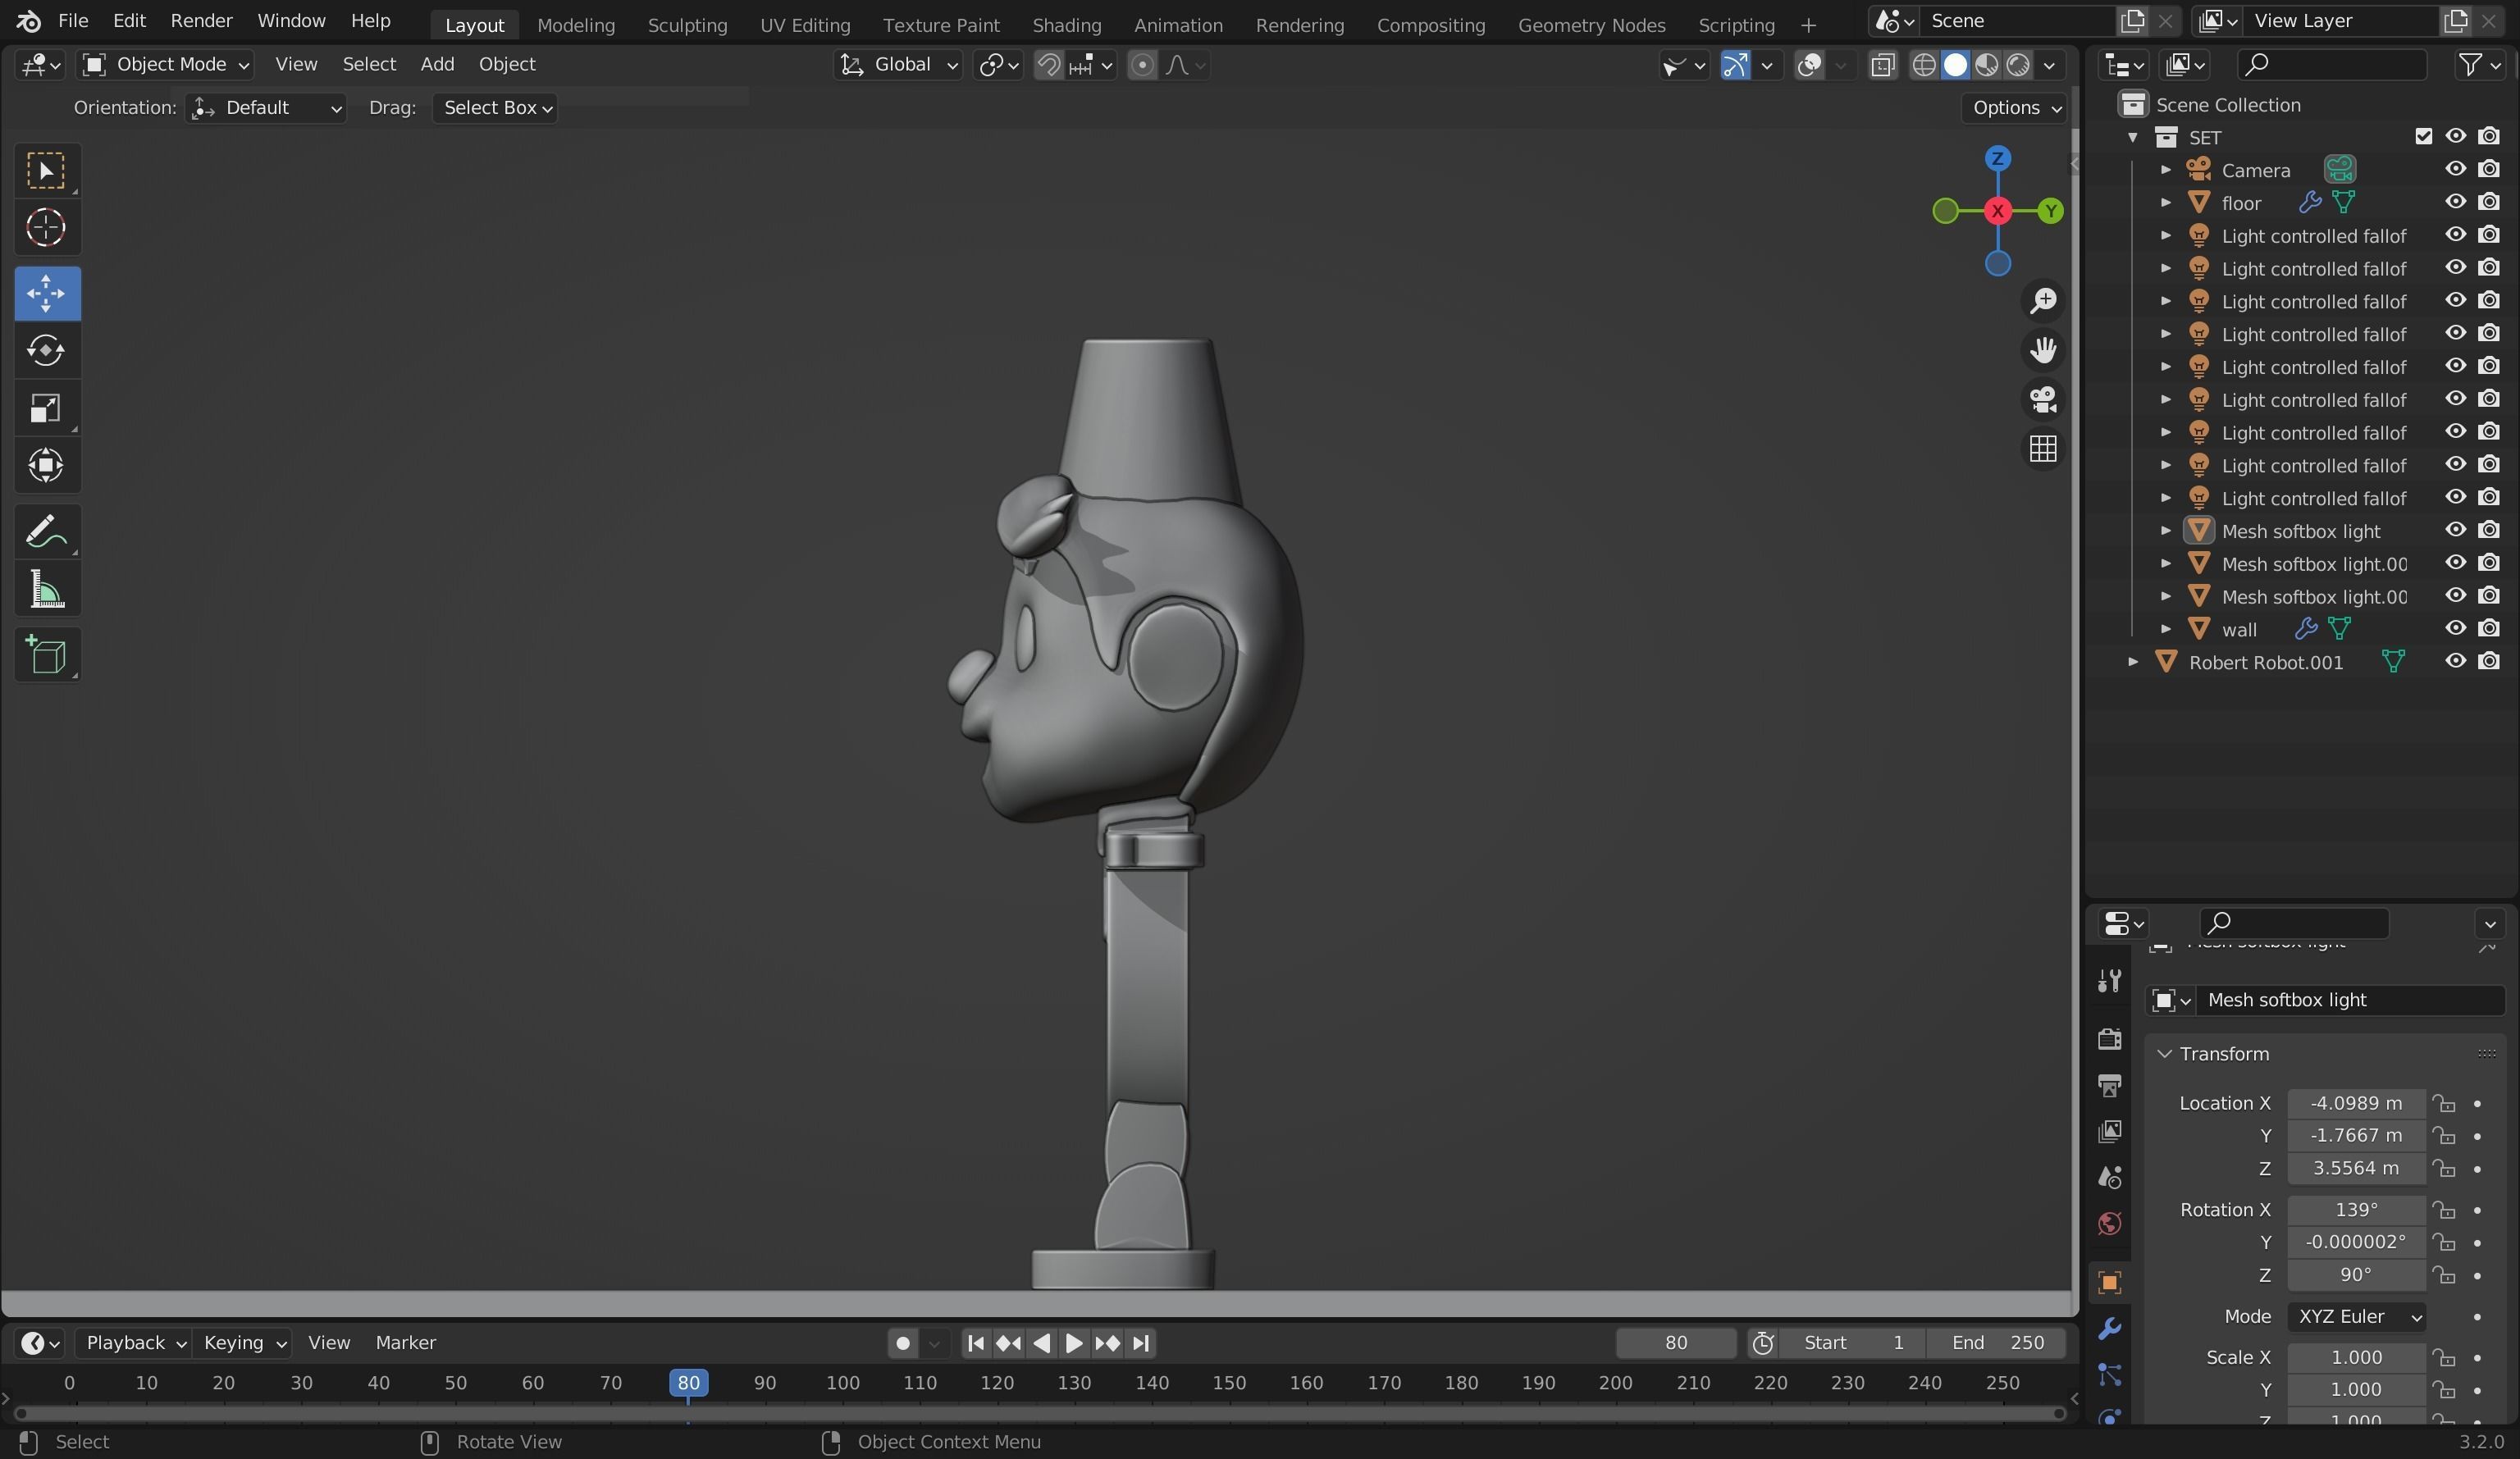This screenshot has height=1459, width=2520.
Task: Select the Add Cube tool
Action: pos(46,656)
